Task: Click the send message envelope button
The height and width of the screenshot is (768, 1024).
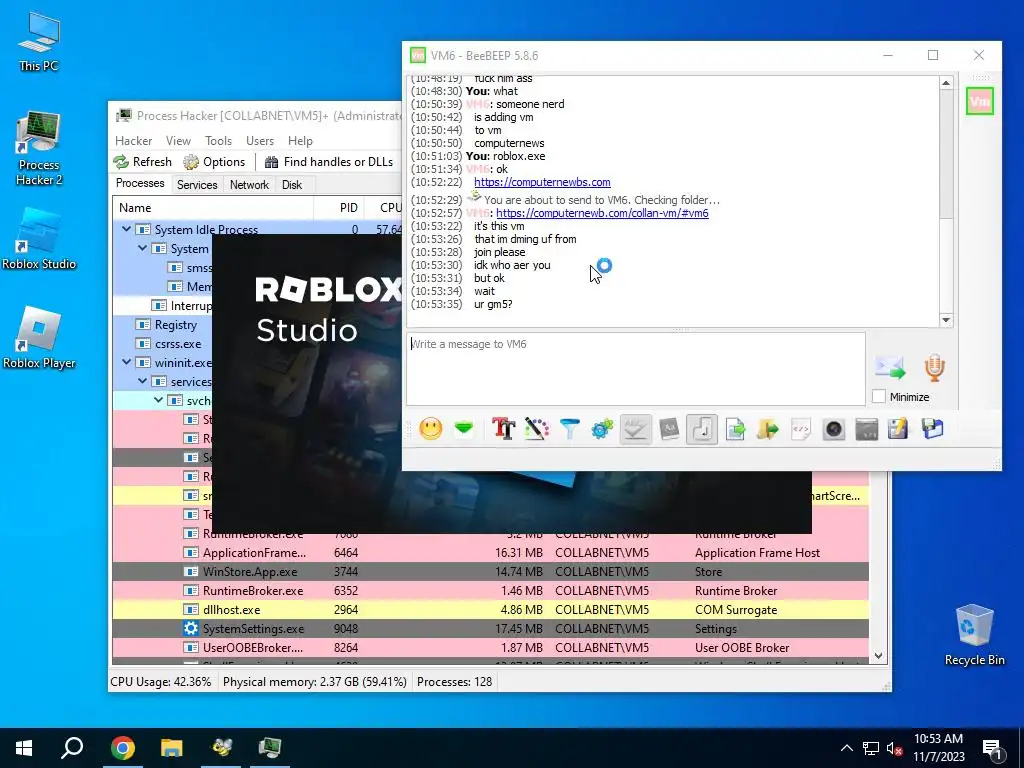Action: coord(890,368)
